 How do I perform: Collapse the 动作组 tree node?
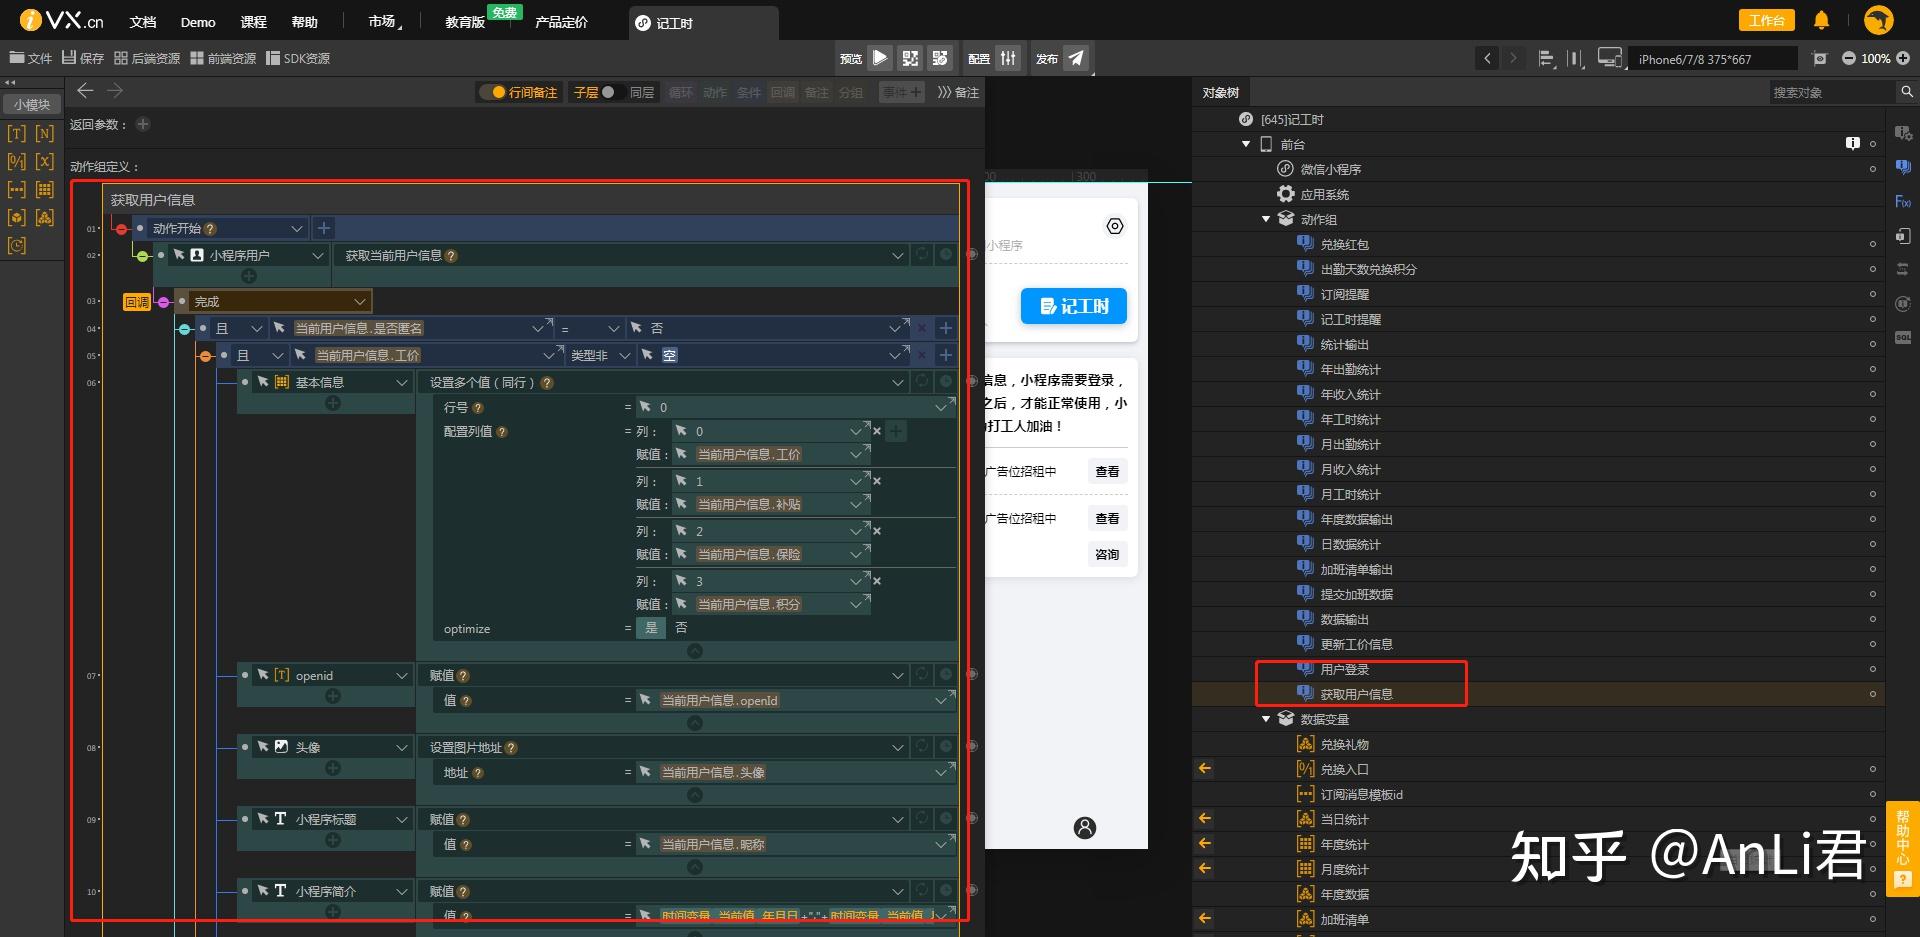point(1266,219)
